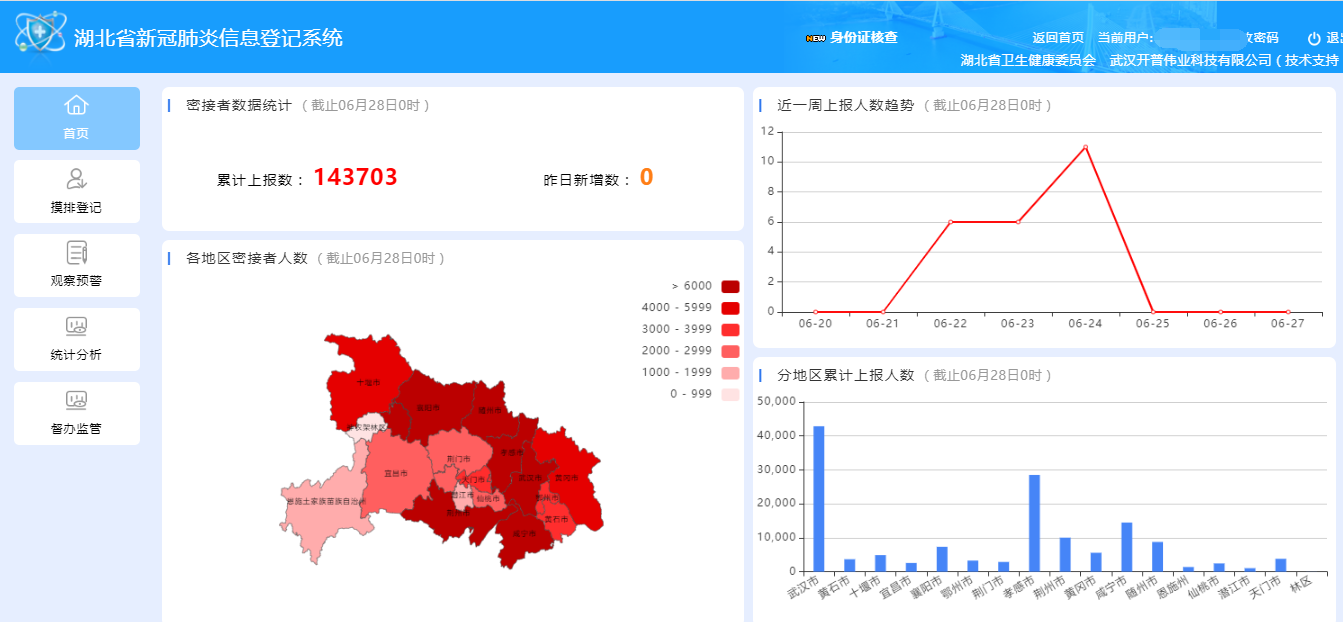Click the 督办监管 monitor icon

(x=76, y=401)
